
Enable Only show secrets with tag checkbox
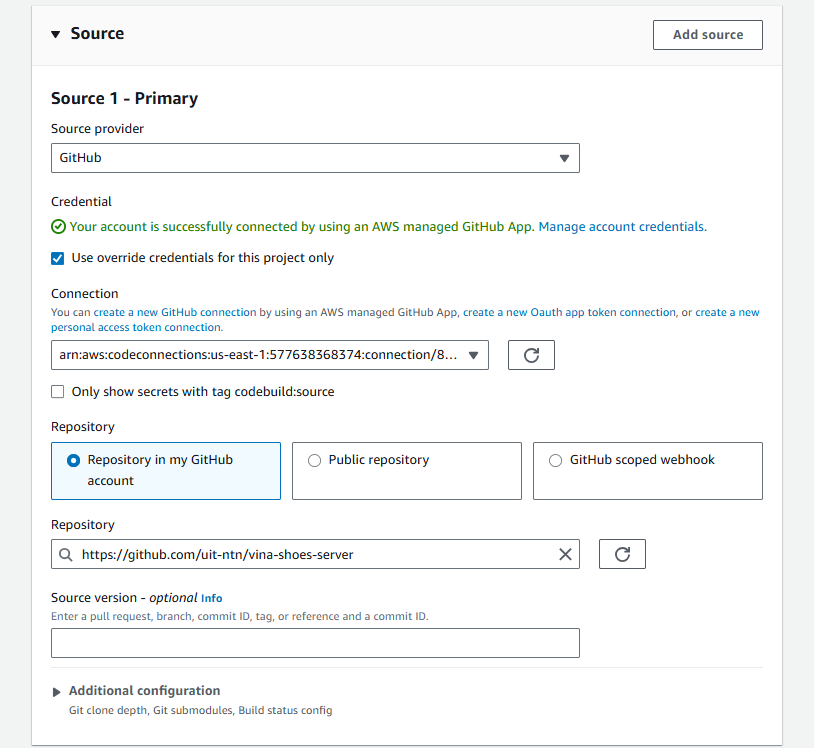(x=58, y=392)
